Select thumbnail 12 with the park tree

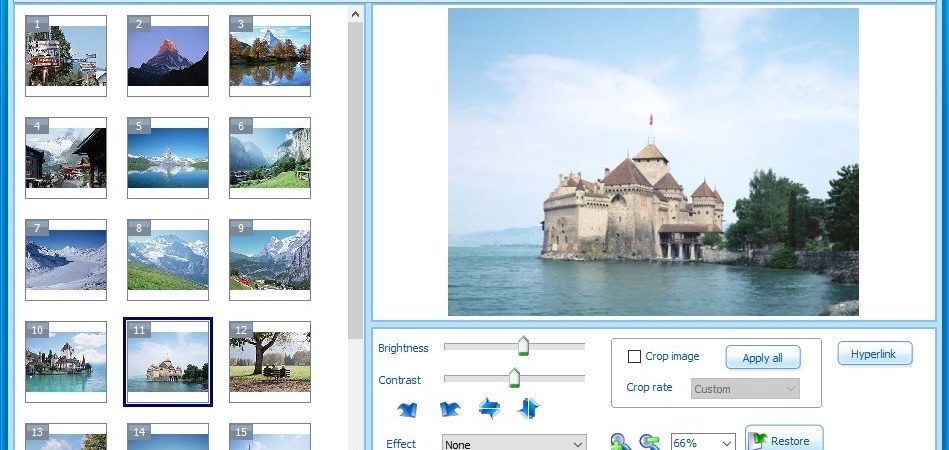[x=270, y=362]
